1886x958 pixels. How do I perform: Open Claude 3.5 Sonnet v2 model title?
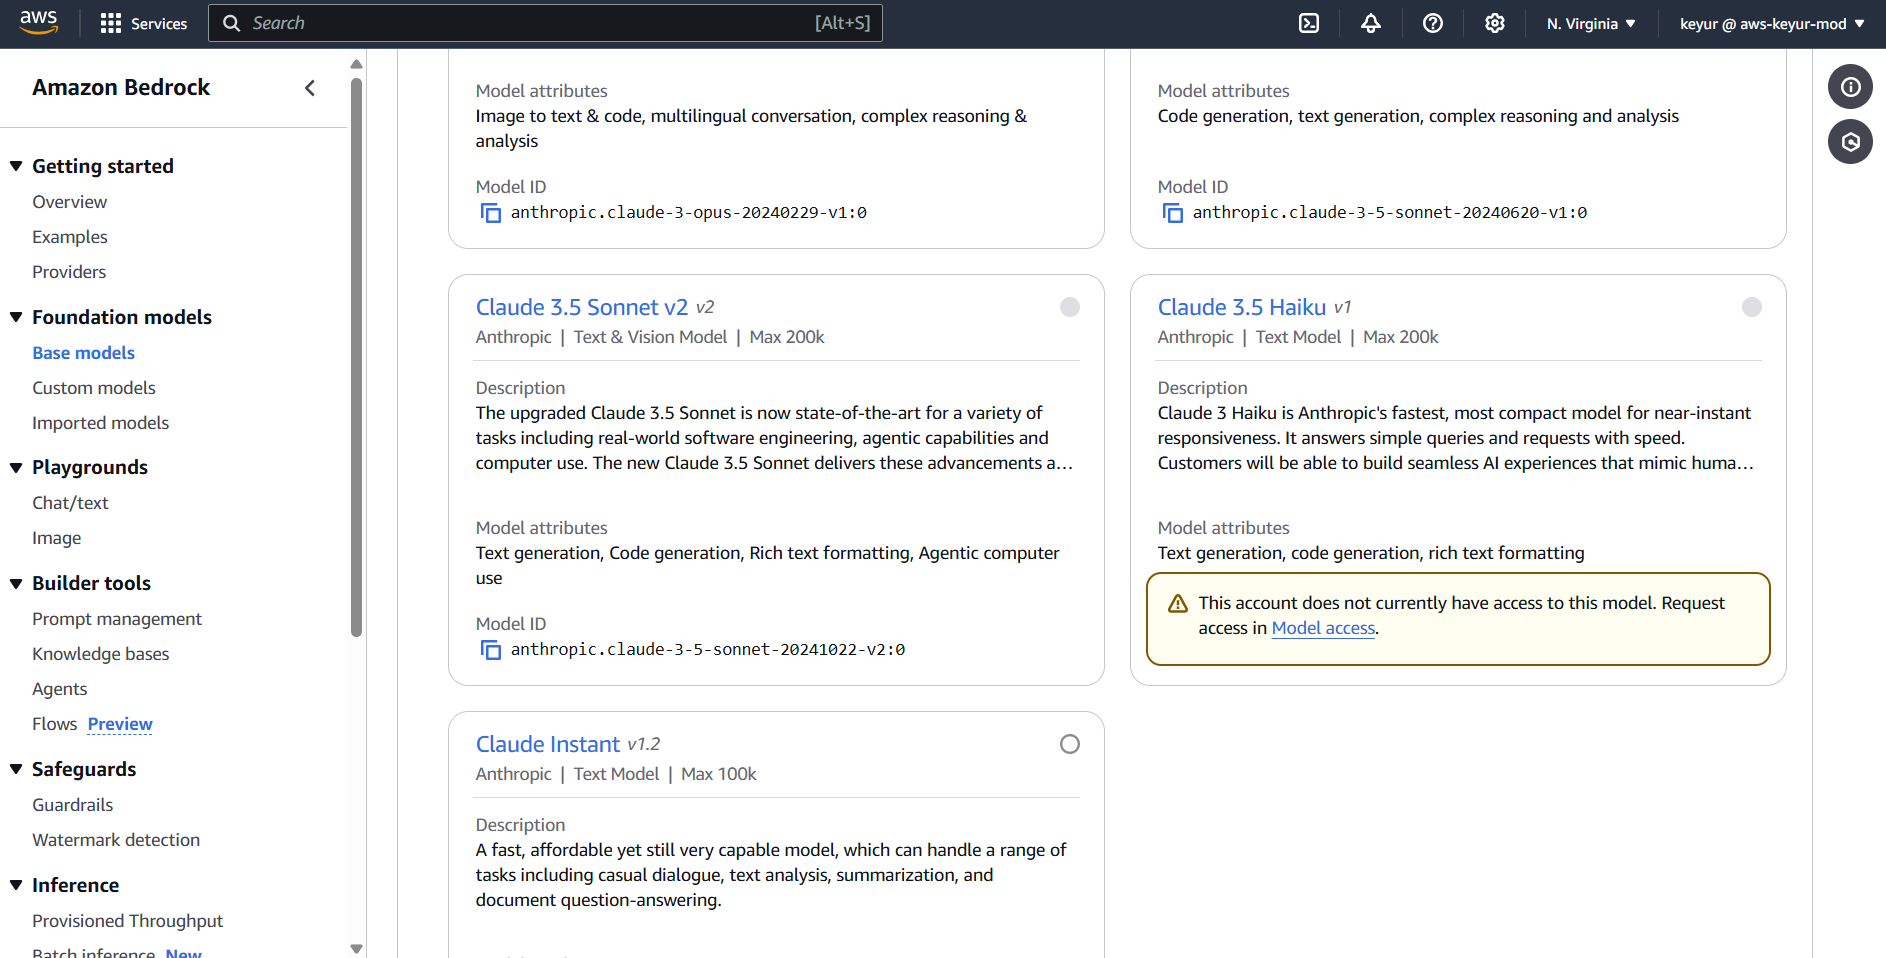point(581,307)
